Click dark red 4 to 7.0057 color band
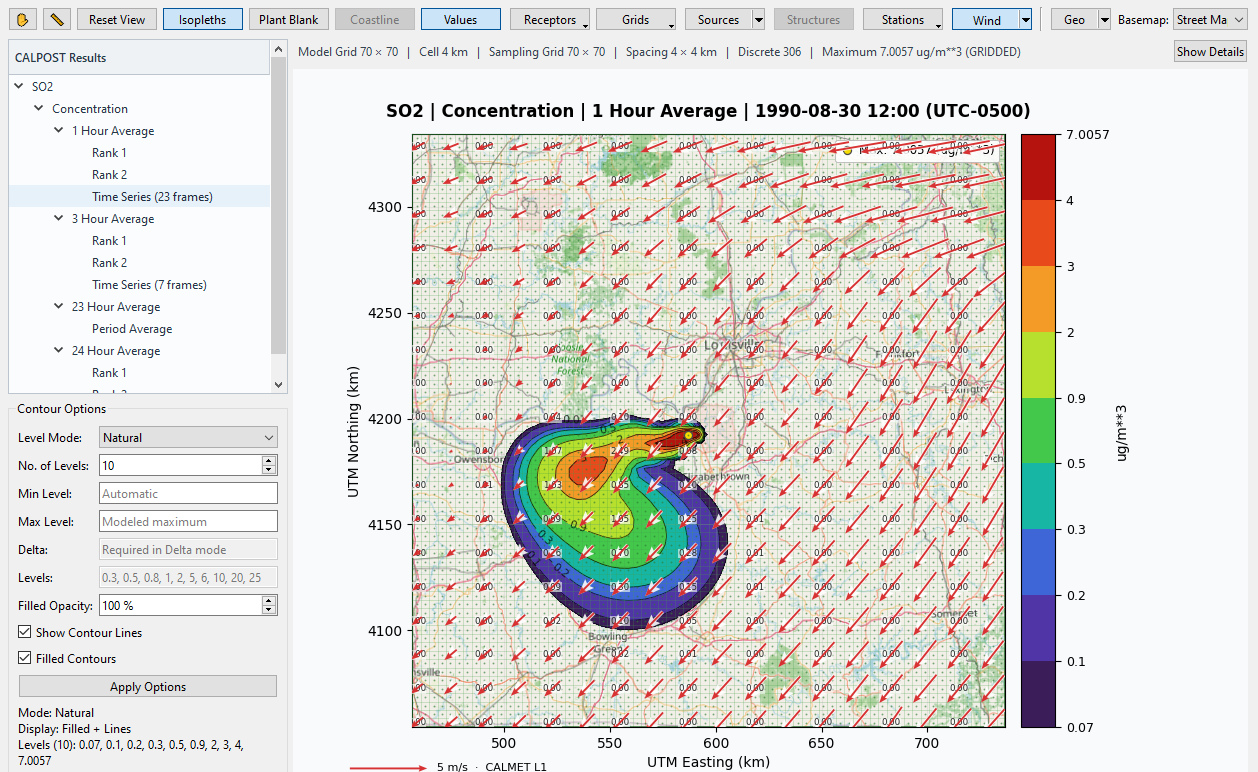Screen dimensions: 1258x772 click(1038, 167)
